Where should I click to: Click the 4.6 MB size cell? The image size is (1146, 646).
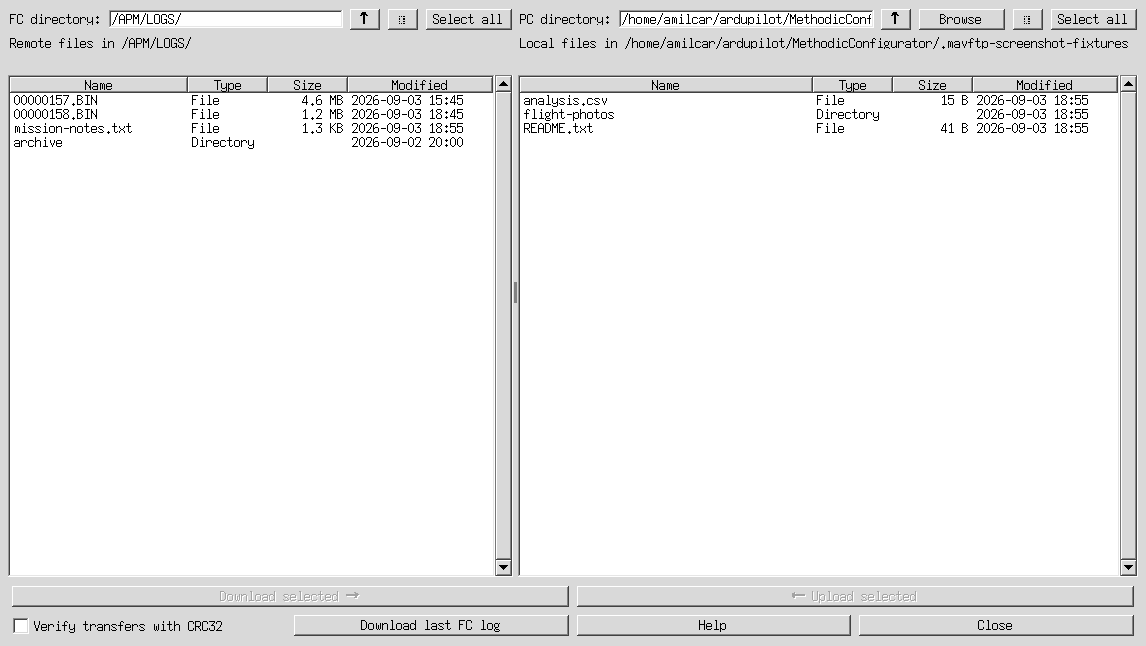tap(322, 100)
